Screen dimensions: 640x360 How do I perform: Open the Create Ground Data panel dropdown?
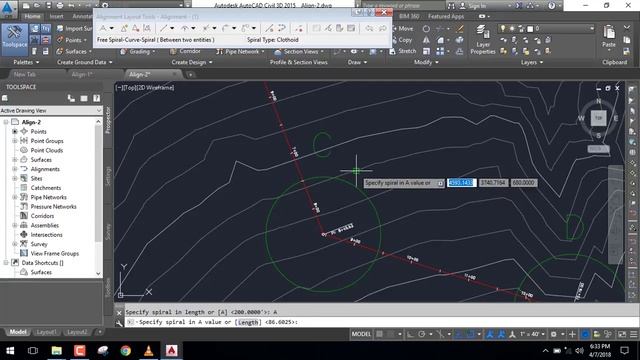tap(110, 62)
